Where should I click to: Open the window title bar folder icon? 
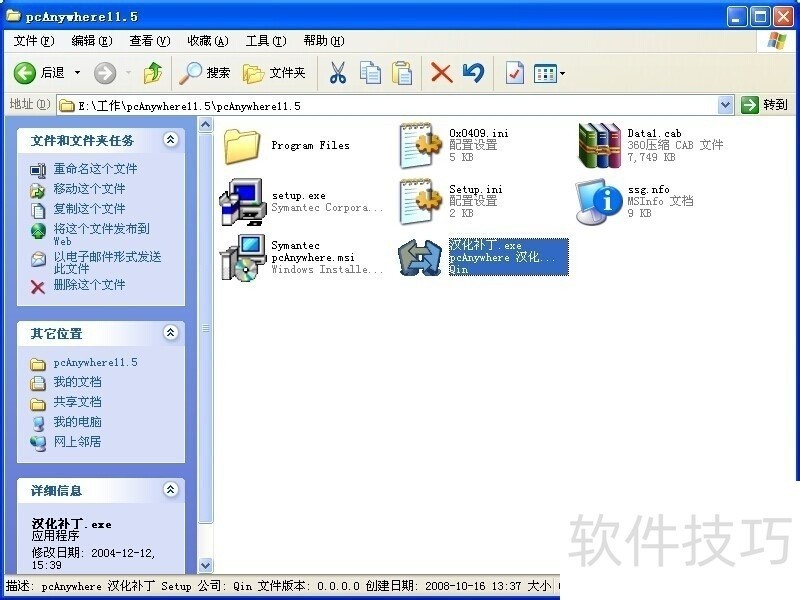tap(13, 16)
